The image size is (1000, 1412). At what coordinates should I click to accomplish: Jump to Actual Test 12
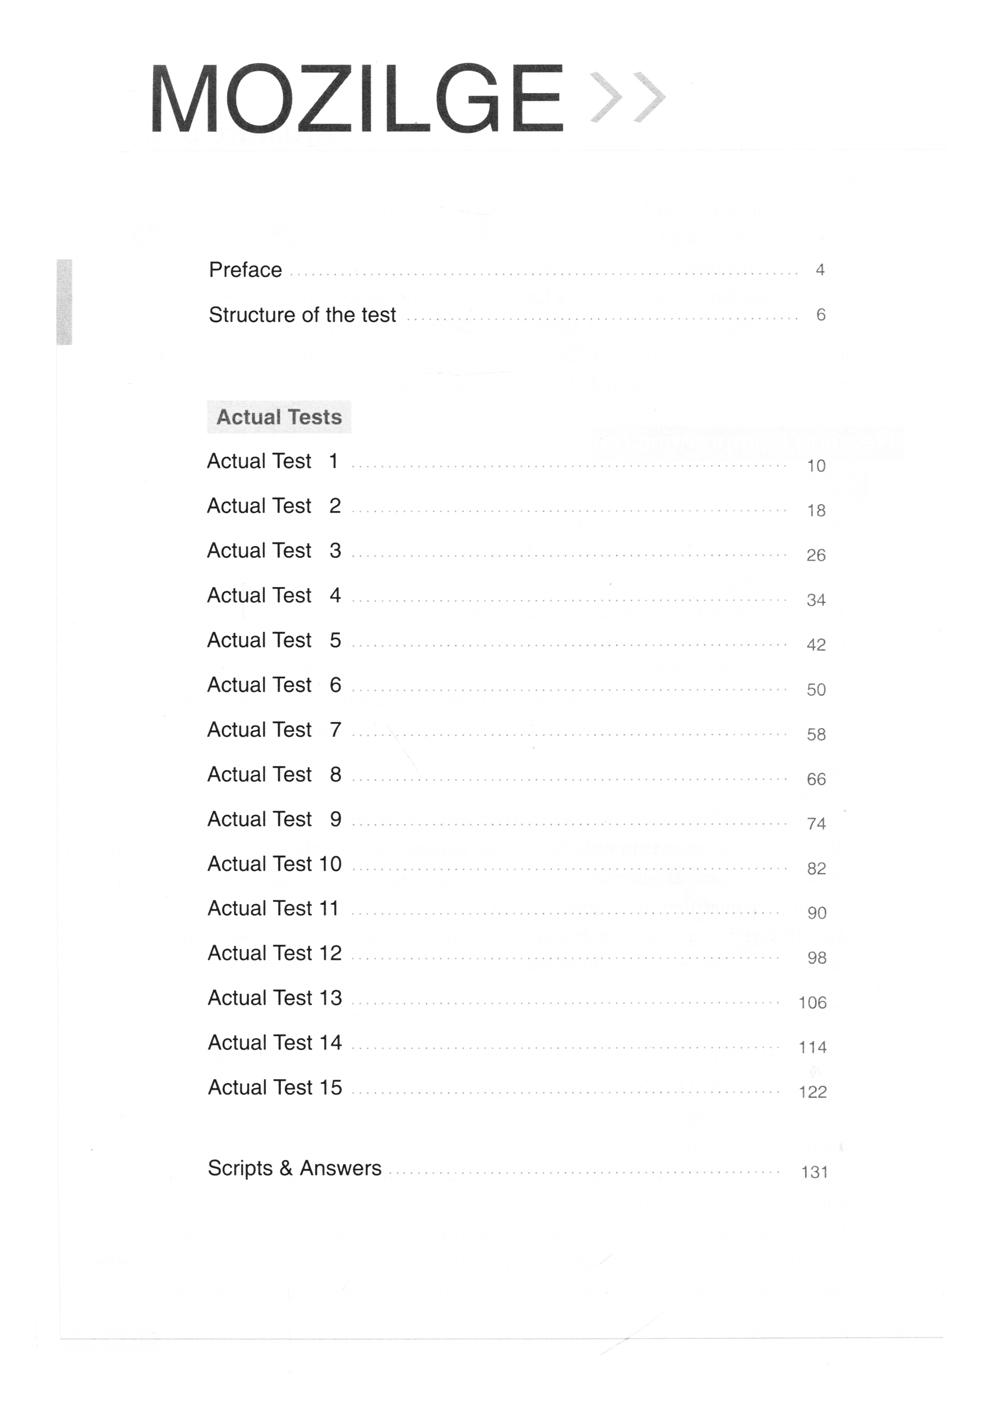(274, 953)
